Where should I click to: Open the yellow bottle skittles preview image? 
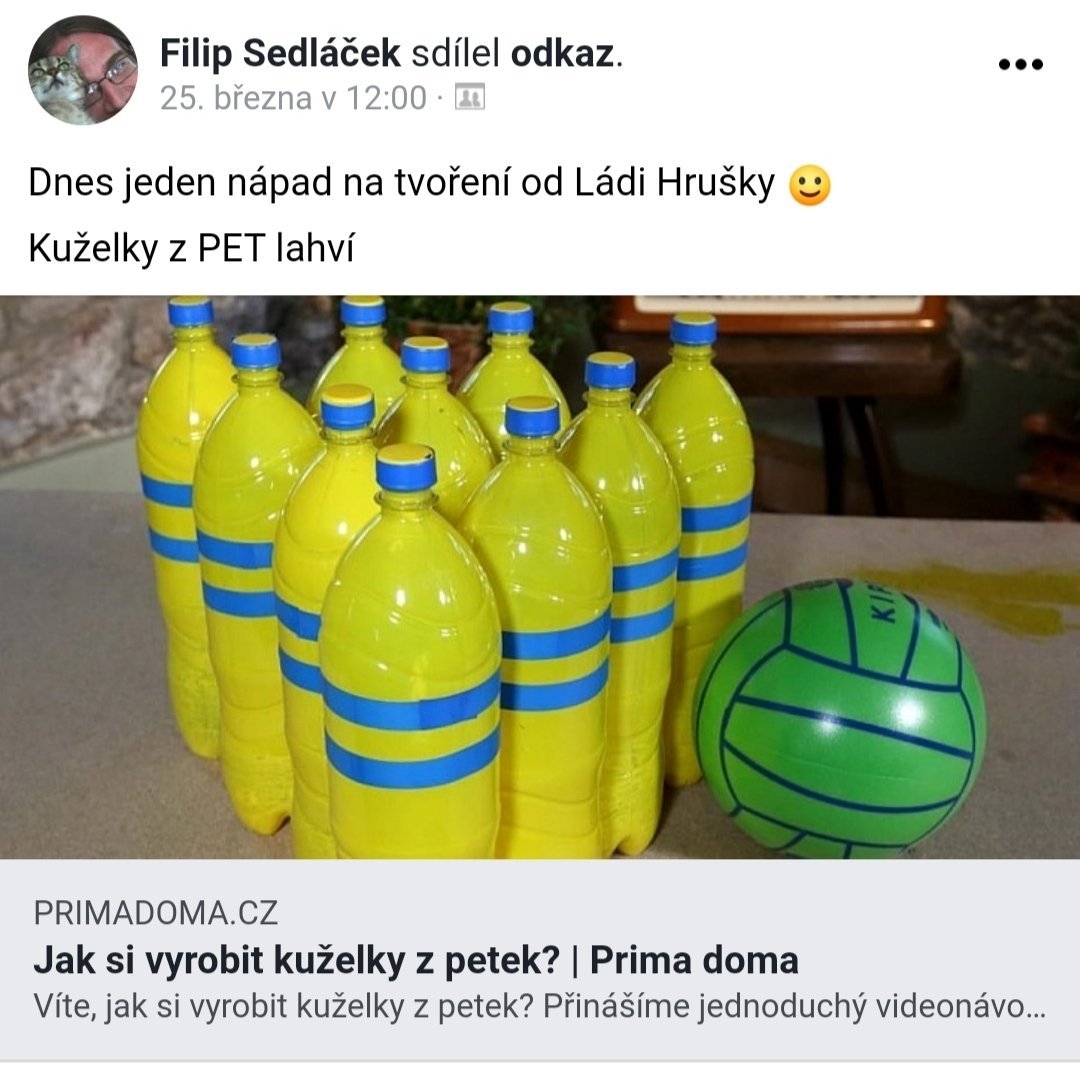click(540, 577)
